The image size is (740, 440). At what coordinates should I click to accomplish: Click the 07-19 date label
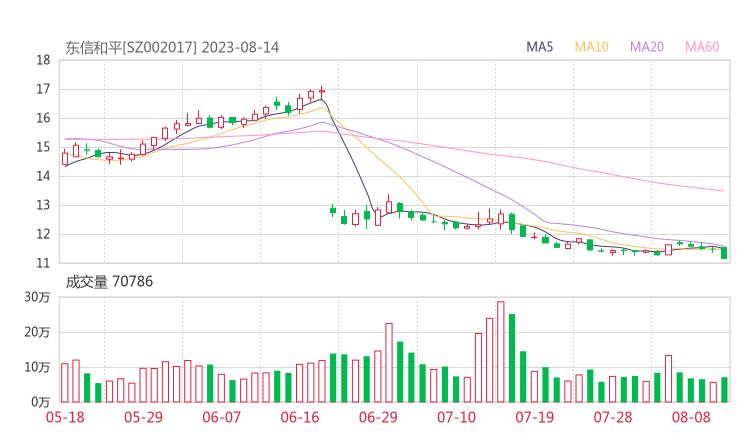[x=534, y=417]
